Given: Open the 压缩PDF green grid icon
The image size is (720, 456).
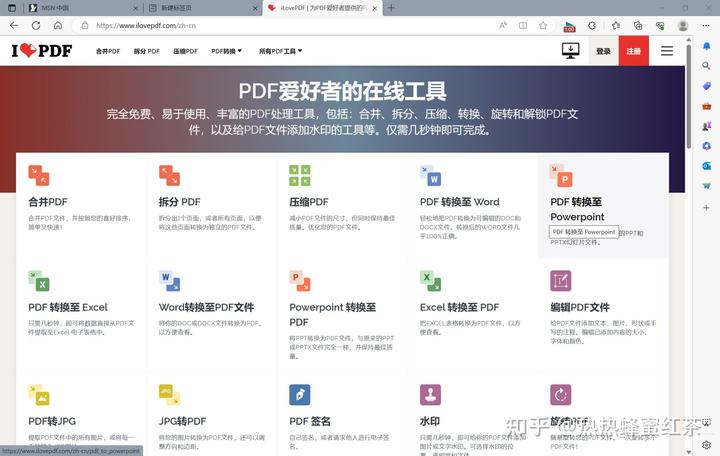Looking at the screenshot, I should 300,175.
